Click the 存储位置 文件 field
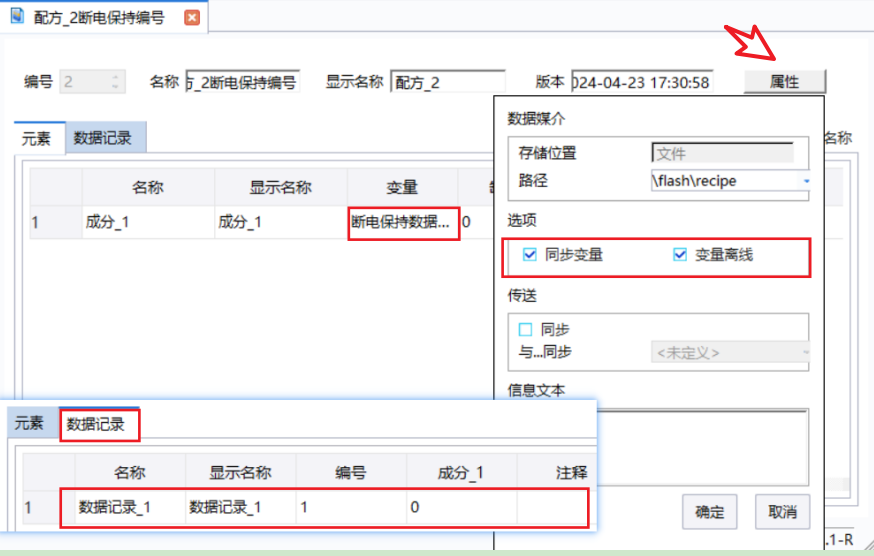The height and width of the screenshot is (556, 874). point(722,153)
